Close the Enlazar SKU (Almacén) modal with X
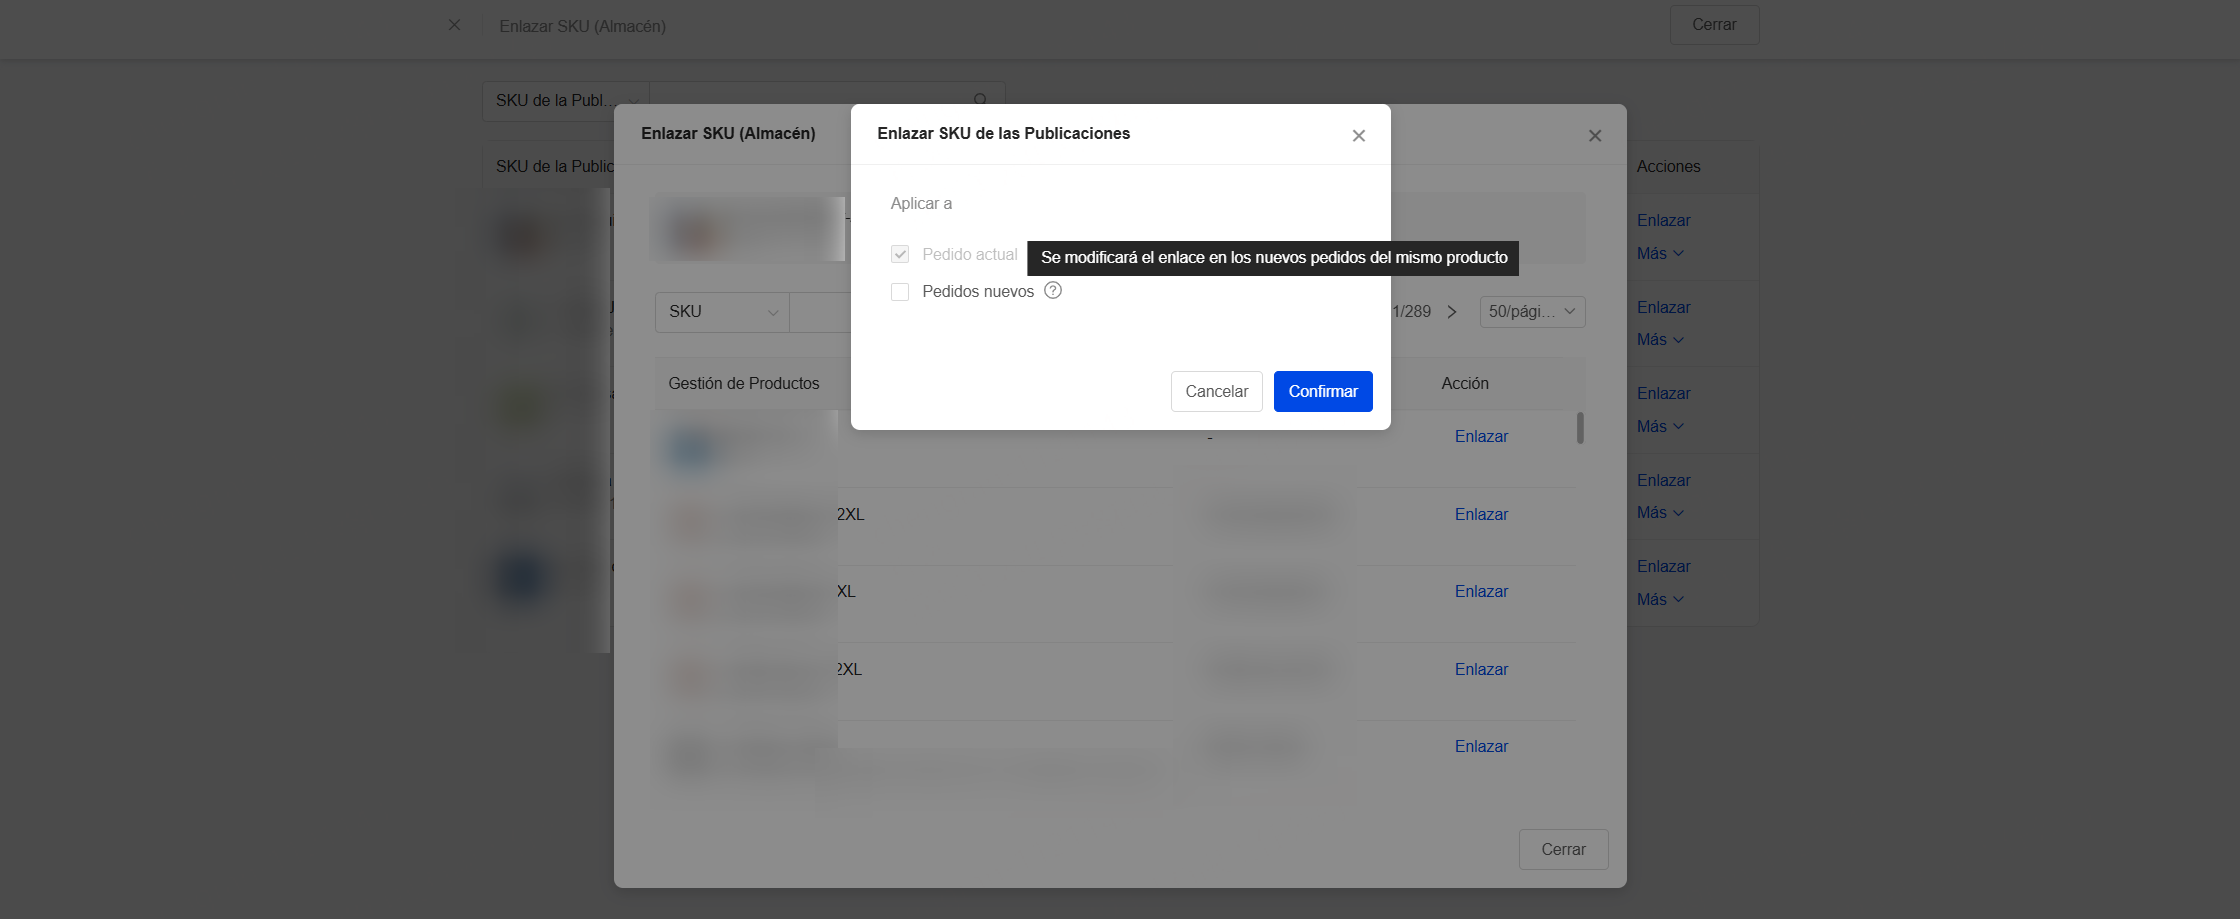The height and width of the screenshot is (919, 2240). pos(1595,136)
